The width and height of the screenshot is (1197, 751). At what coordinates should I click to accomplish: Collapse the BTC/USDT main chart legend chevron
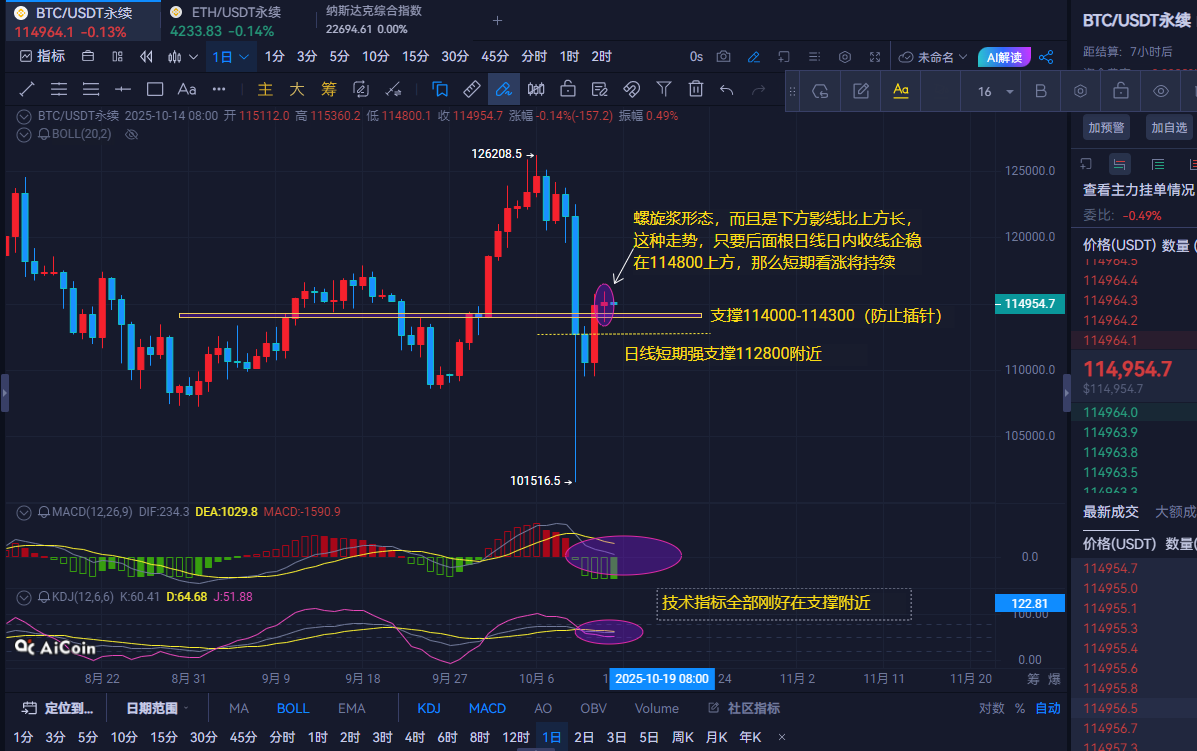point(24,116)
